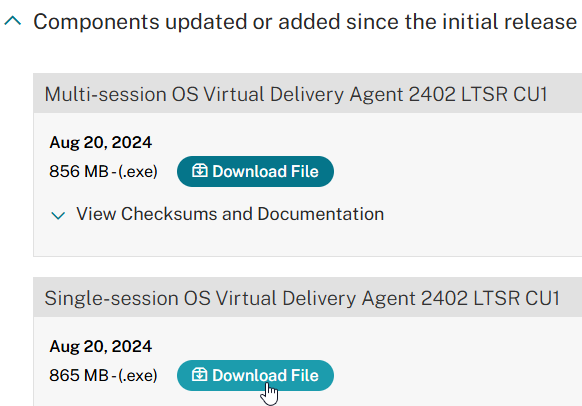This screenshot has height=406, width=582.
Task: Click the 2402 LTSR CU1 text in the Multi-session title
Action: [478, 94]
